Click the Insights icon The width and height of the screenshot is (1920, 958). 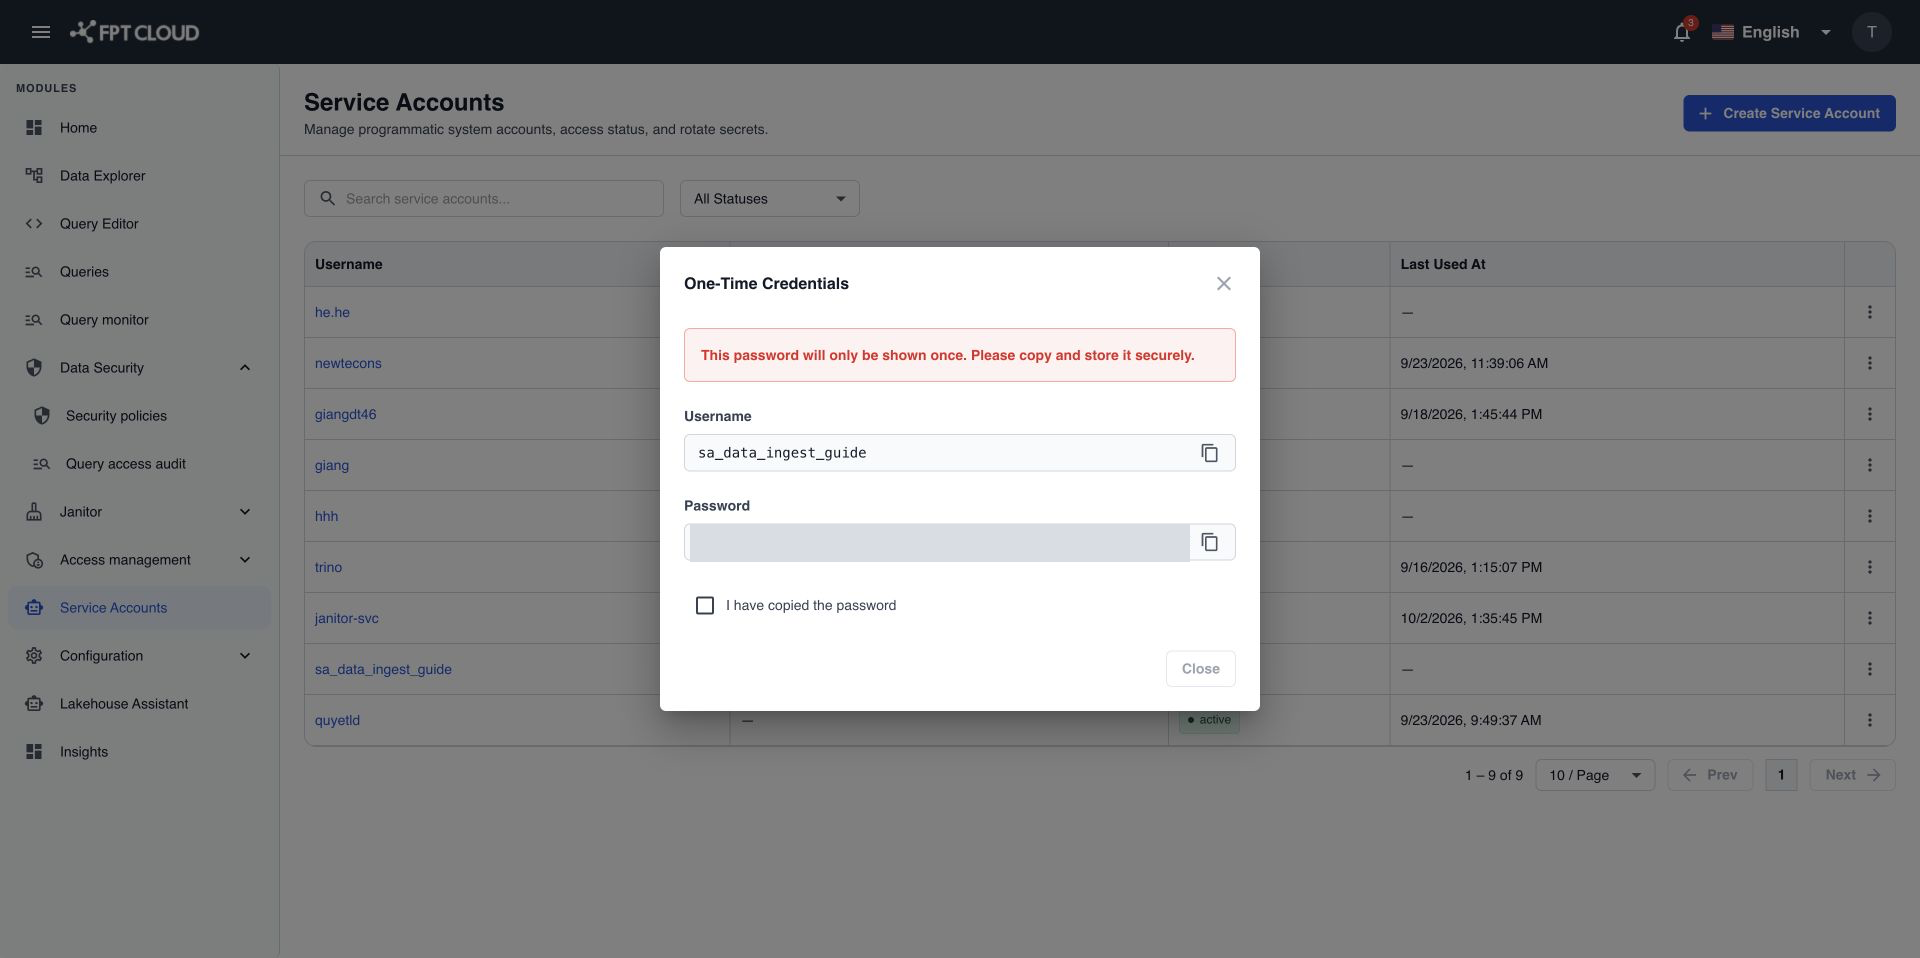pyautogui.click(x=34, y=752)
